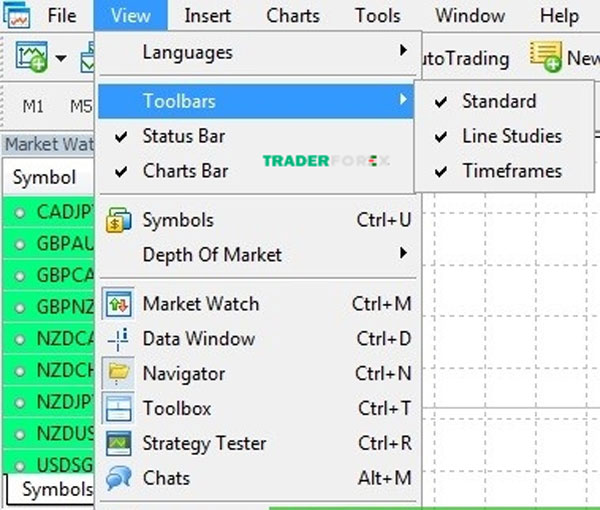Viewport: 600px width, 510px height.
Task: Click the NZDCH row status dot
Action: [19, 371]
